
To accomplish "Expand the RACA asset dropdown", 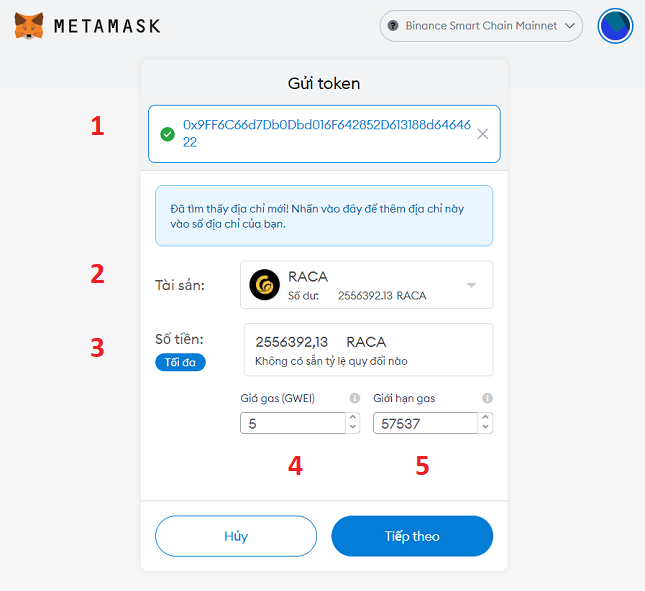I will pos(471,286).
